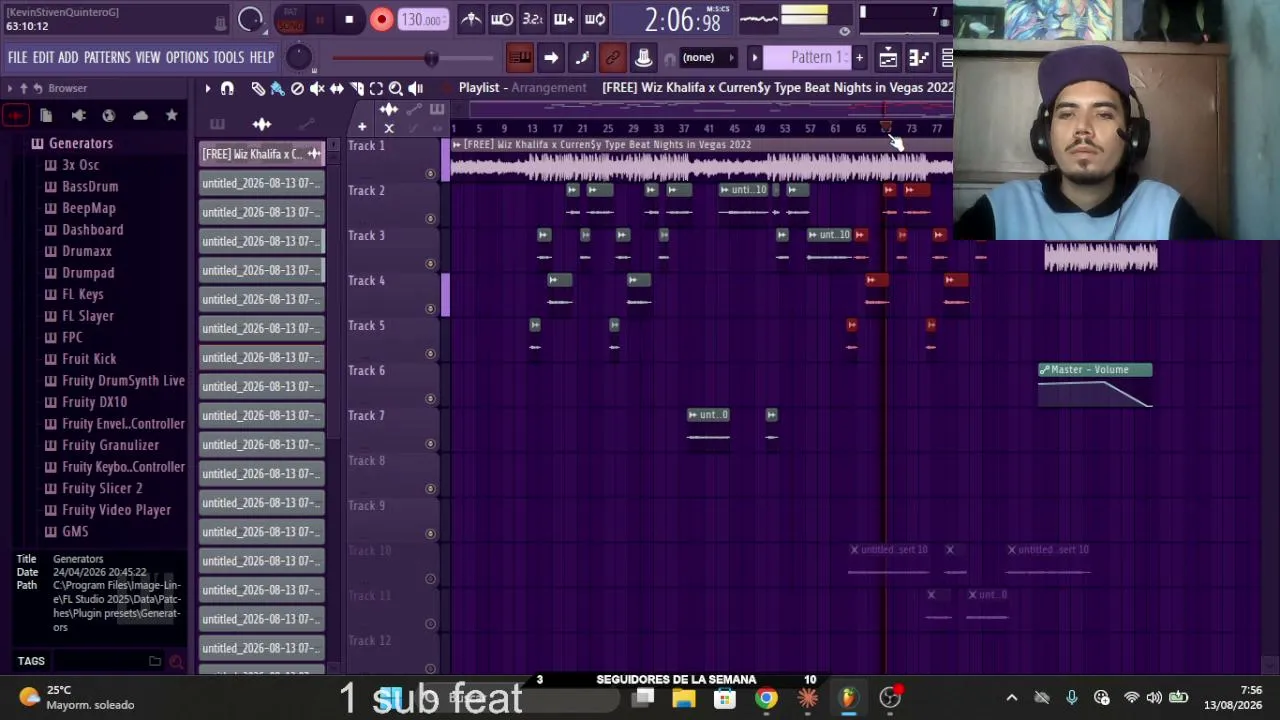Toggle the link/multilink controllers icon
1280x720 pixels.
(x=613, y=58)
